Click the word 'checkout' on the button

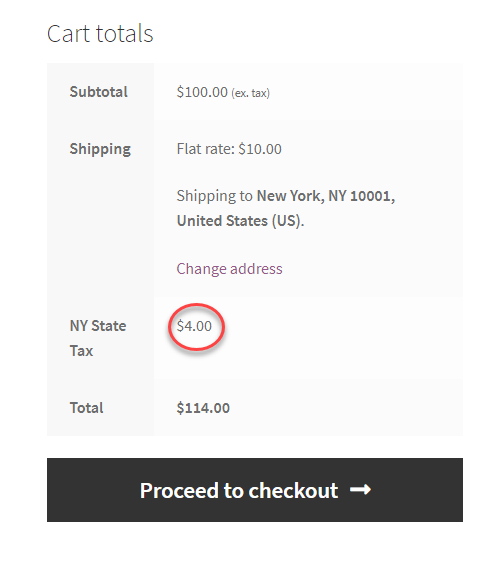tap(293, 490)
